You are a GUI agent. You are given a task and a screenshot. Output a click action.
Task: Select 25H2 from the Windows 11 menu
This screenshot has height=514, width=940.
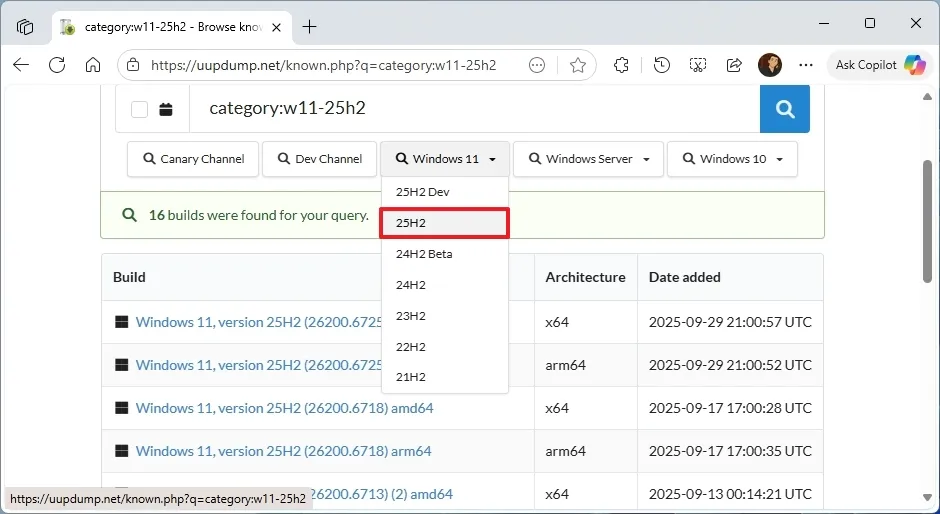pos(445,223)
